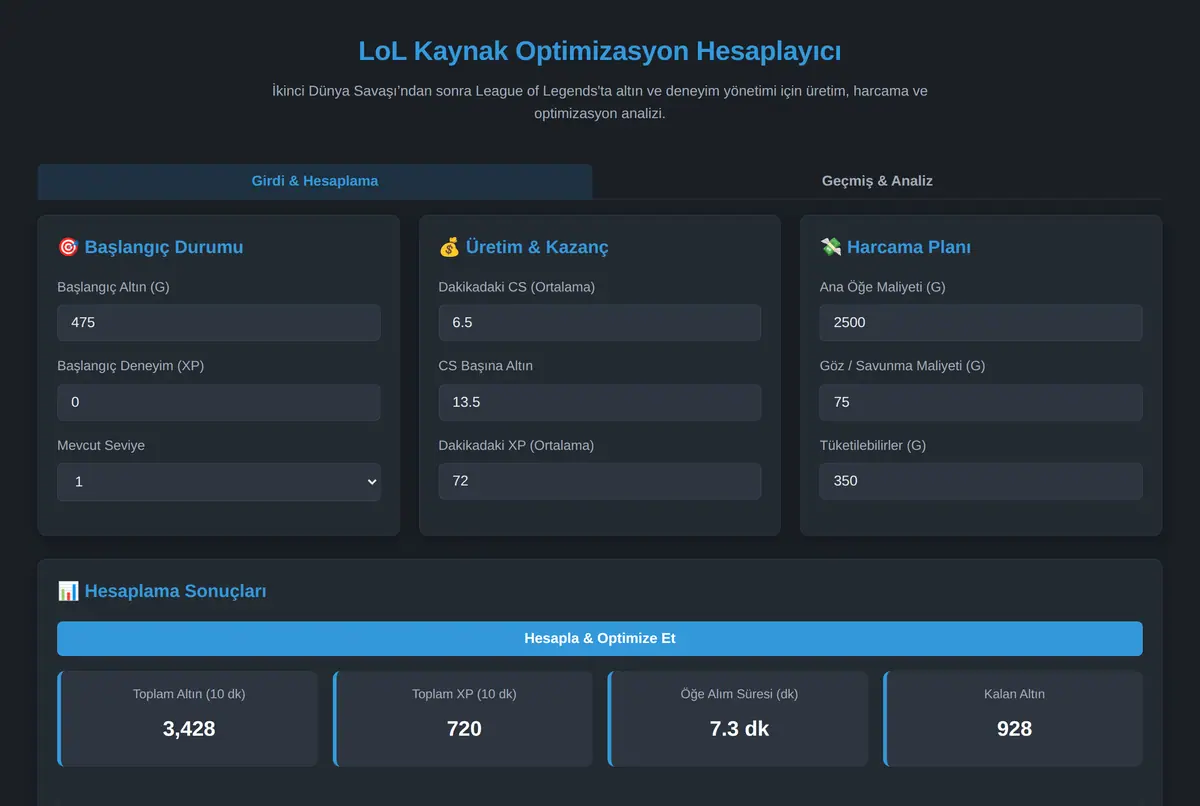Click the flying money icon beside Harcama Planı

point(830,247)
